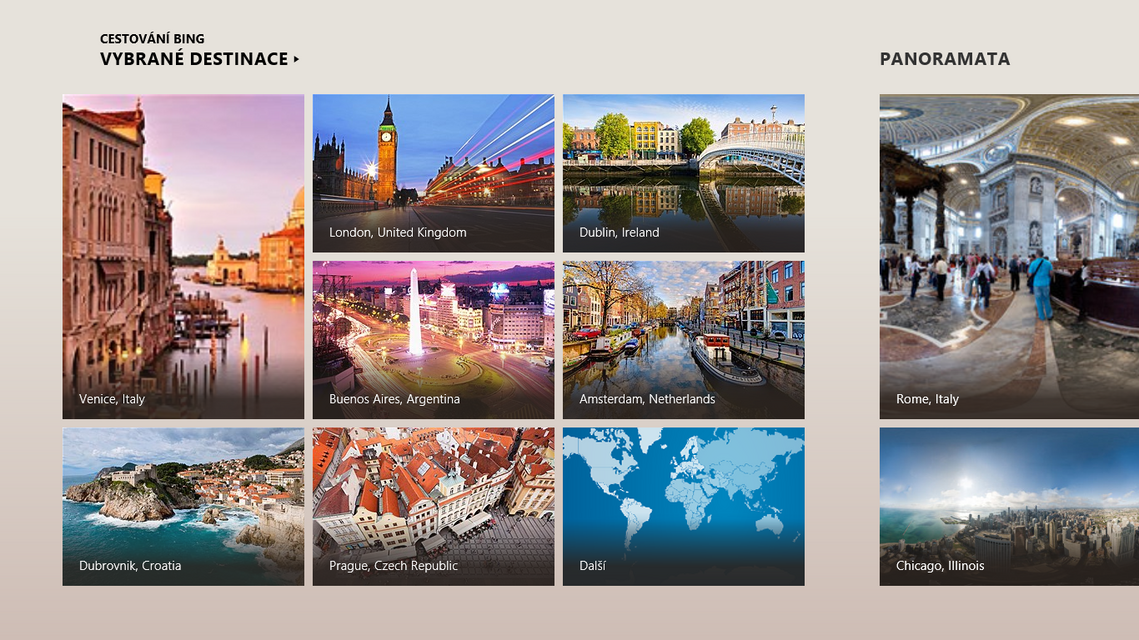View the Dublin, Ireland destination
Screen dimensions: 1139x640
(x=683, y=172)
